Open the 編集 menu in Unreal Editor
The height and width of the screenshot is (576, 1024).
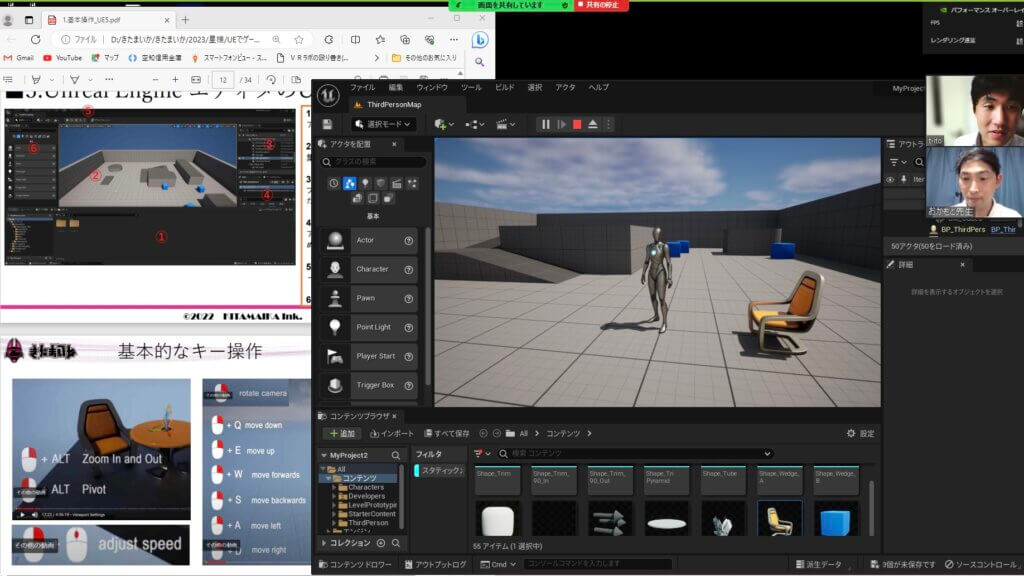click(396, 88)
